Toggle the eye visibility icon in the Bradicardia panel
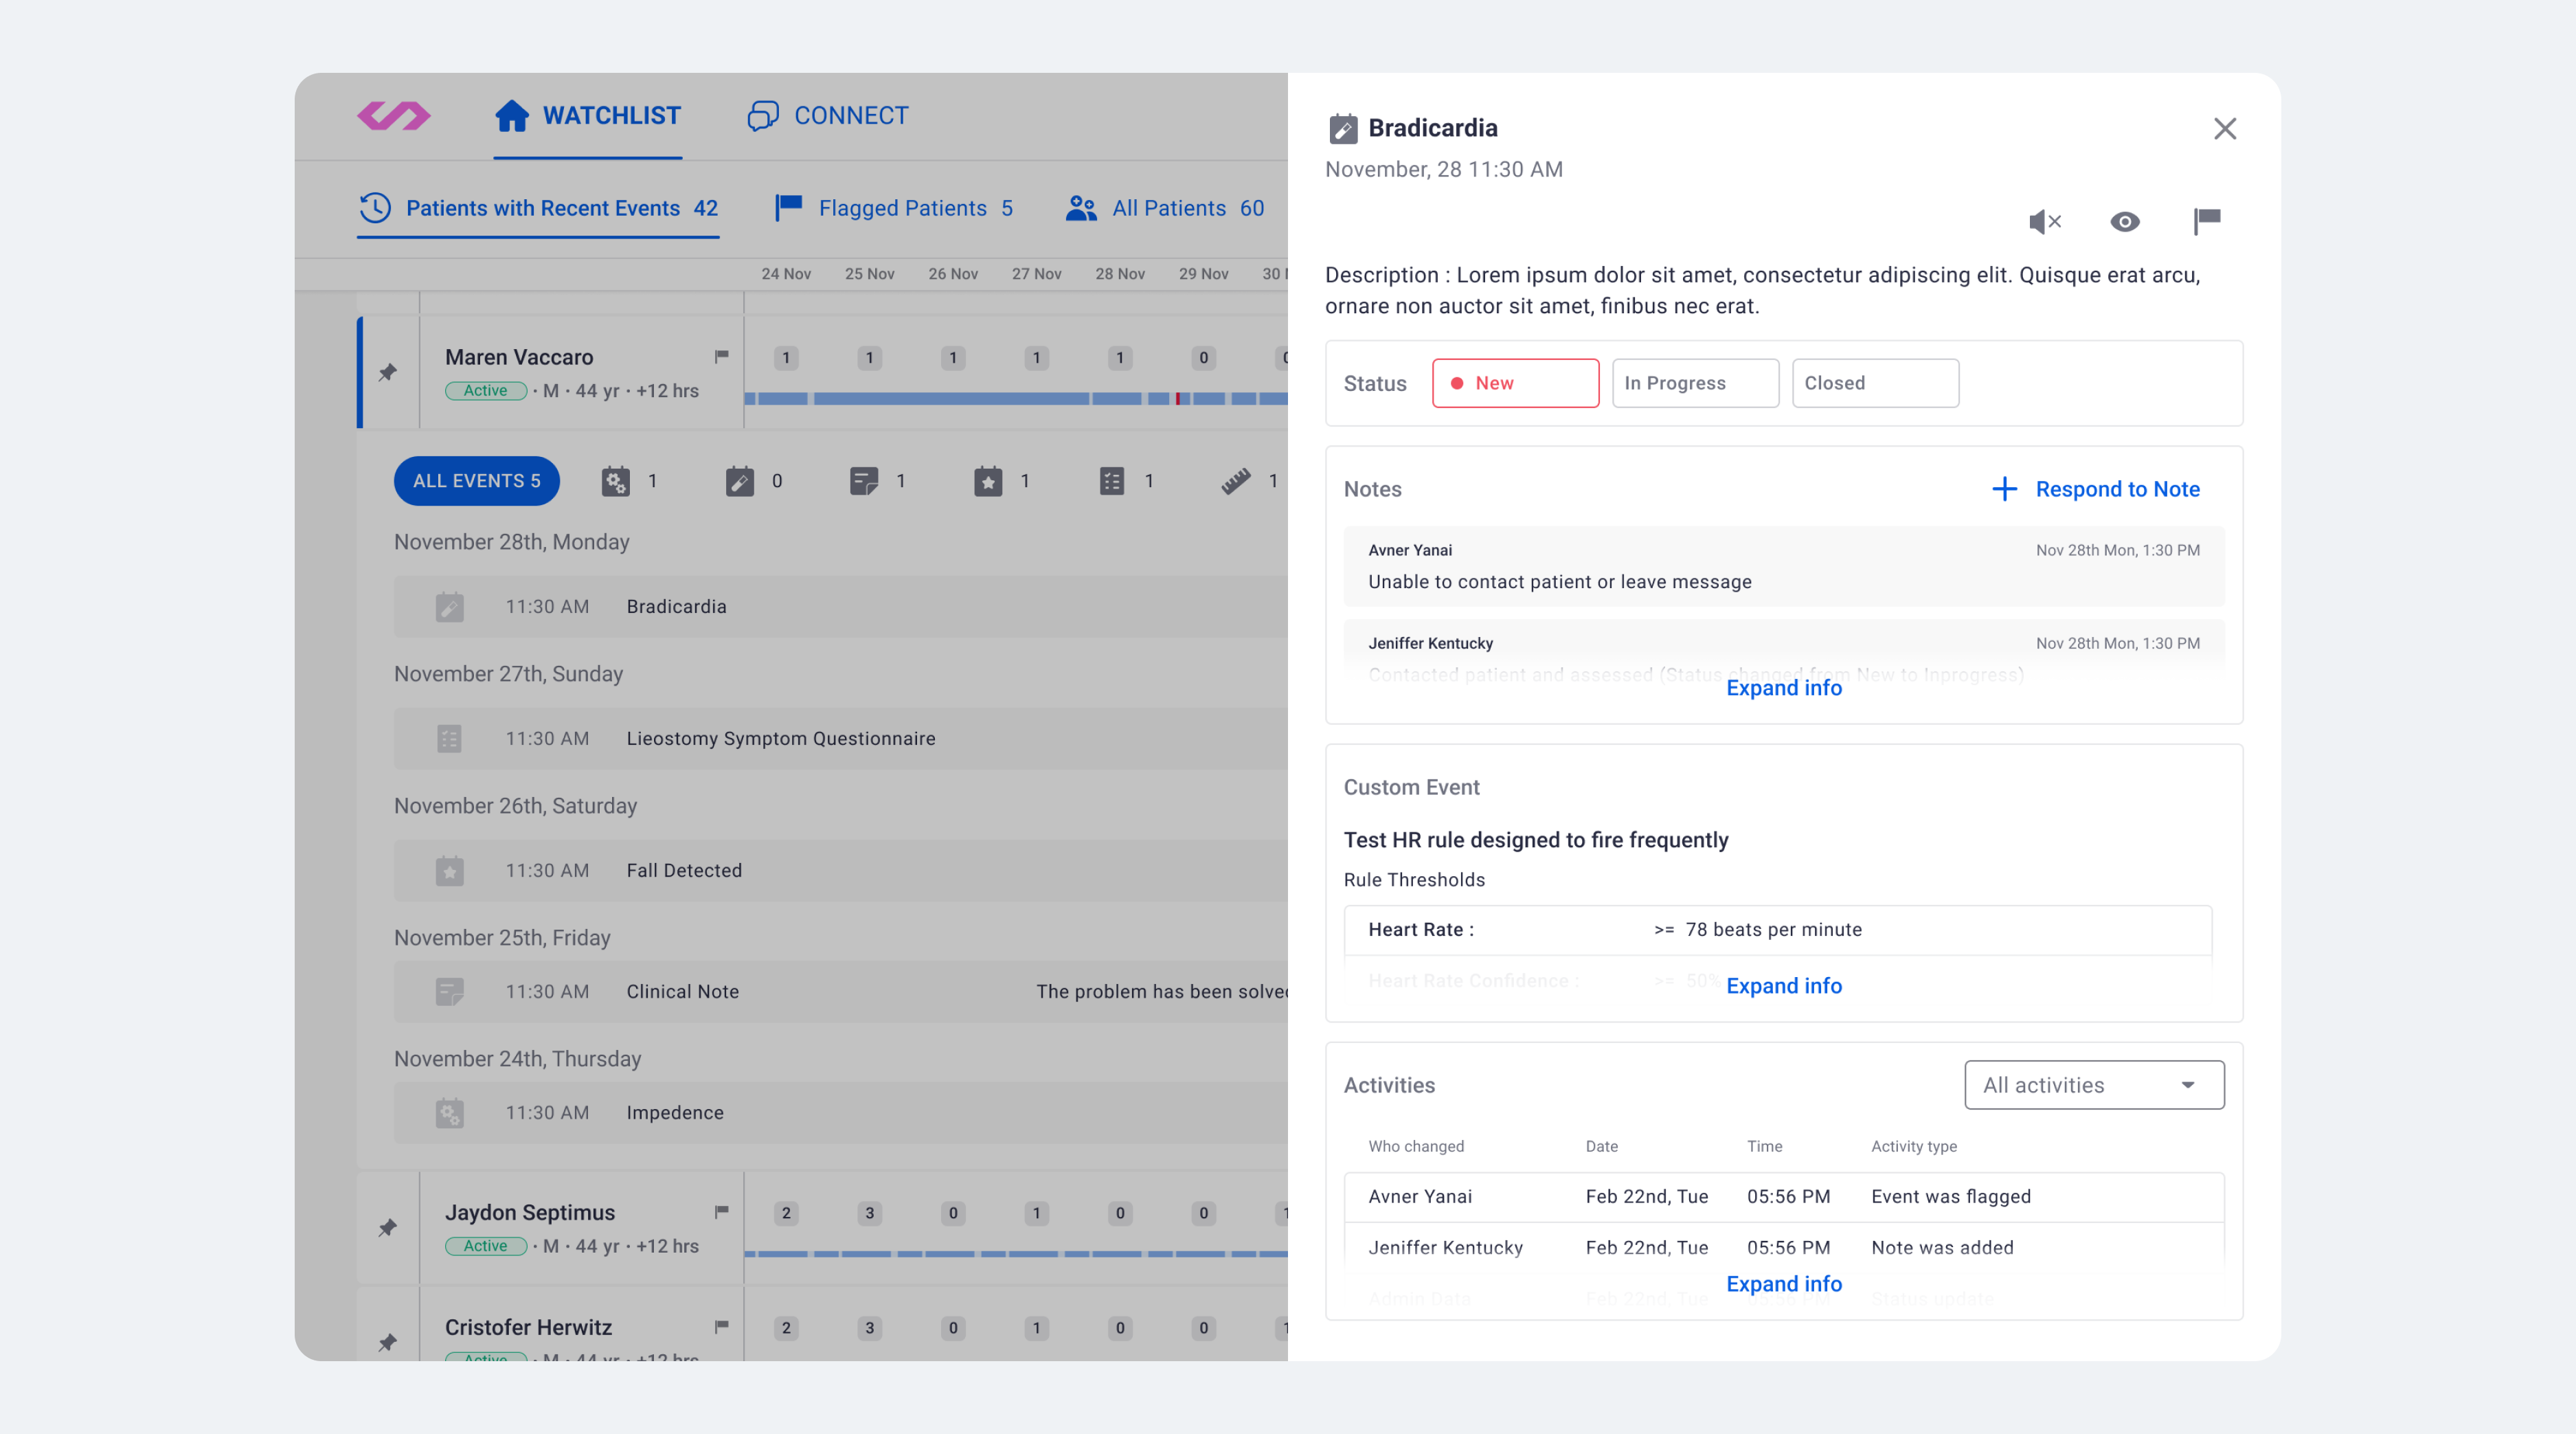The image size is (2576, 1434). pos(2124,221)
